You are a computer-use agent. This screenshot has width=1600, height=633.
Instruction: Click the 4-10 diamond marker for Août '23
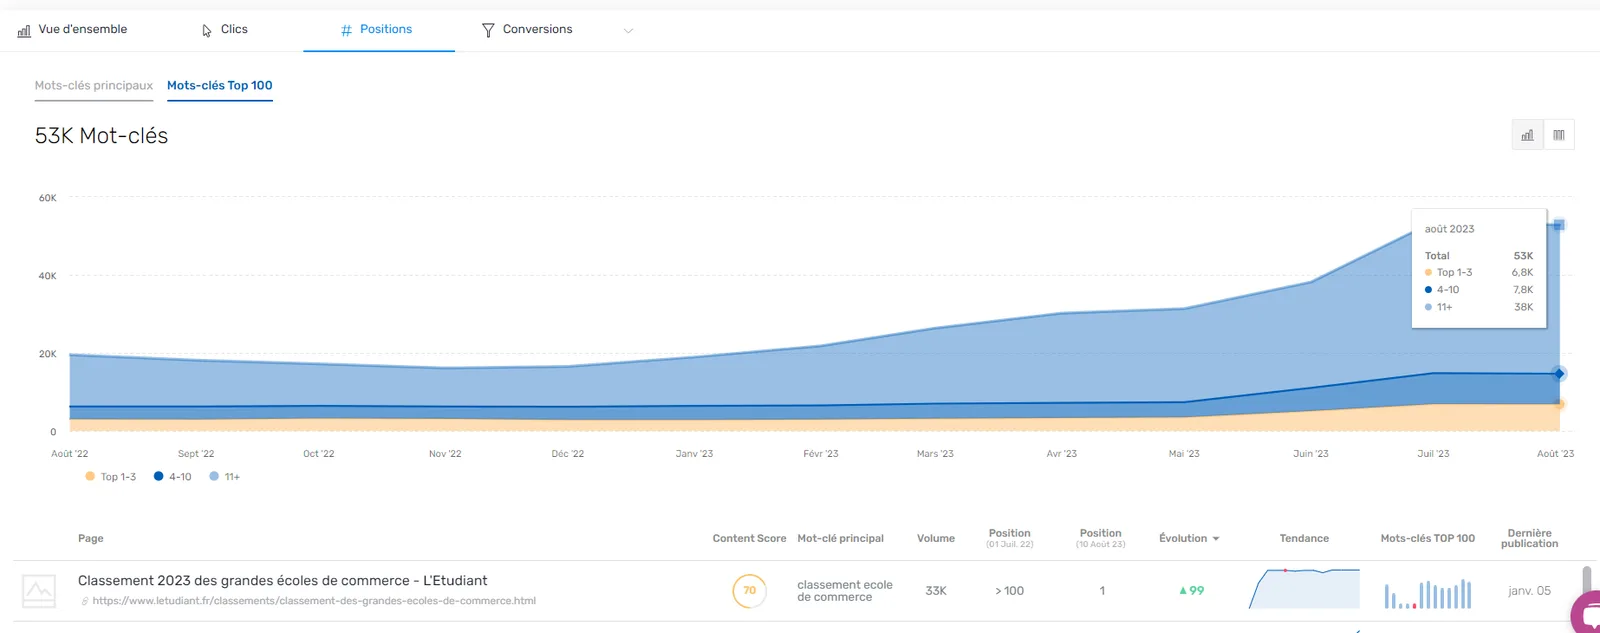[x=1559, y=374]
